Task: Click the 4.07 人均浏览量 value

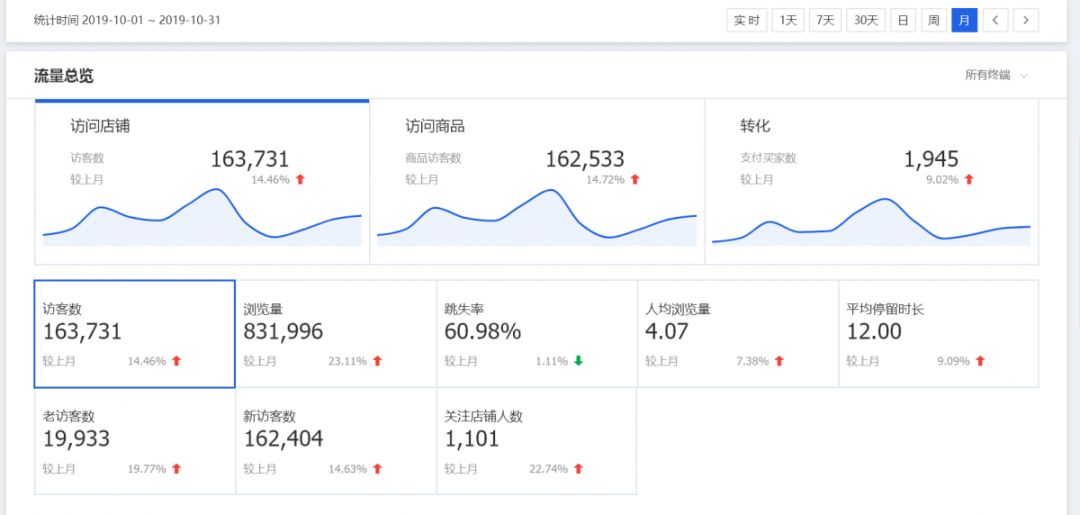Action: (x=667, y=332)
